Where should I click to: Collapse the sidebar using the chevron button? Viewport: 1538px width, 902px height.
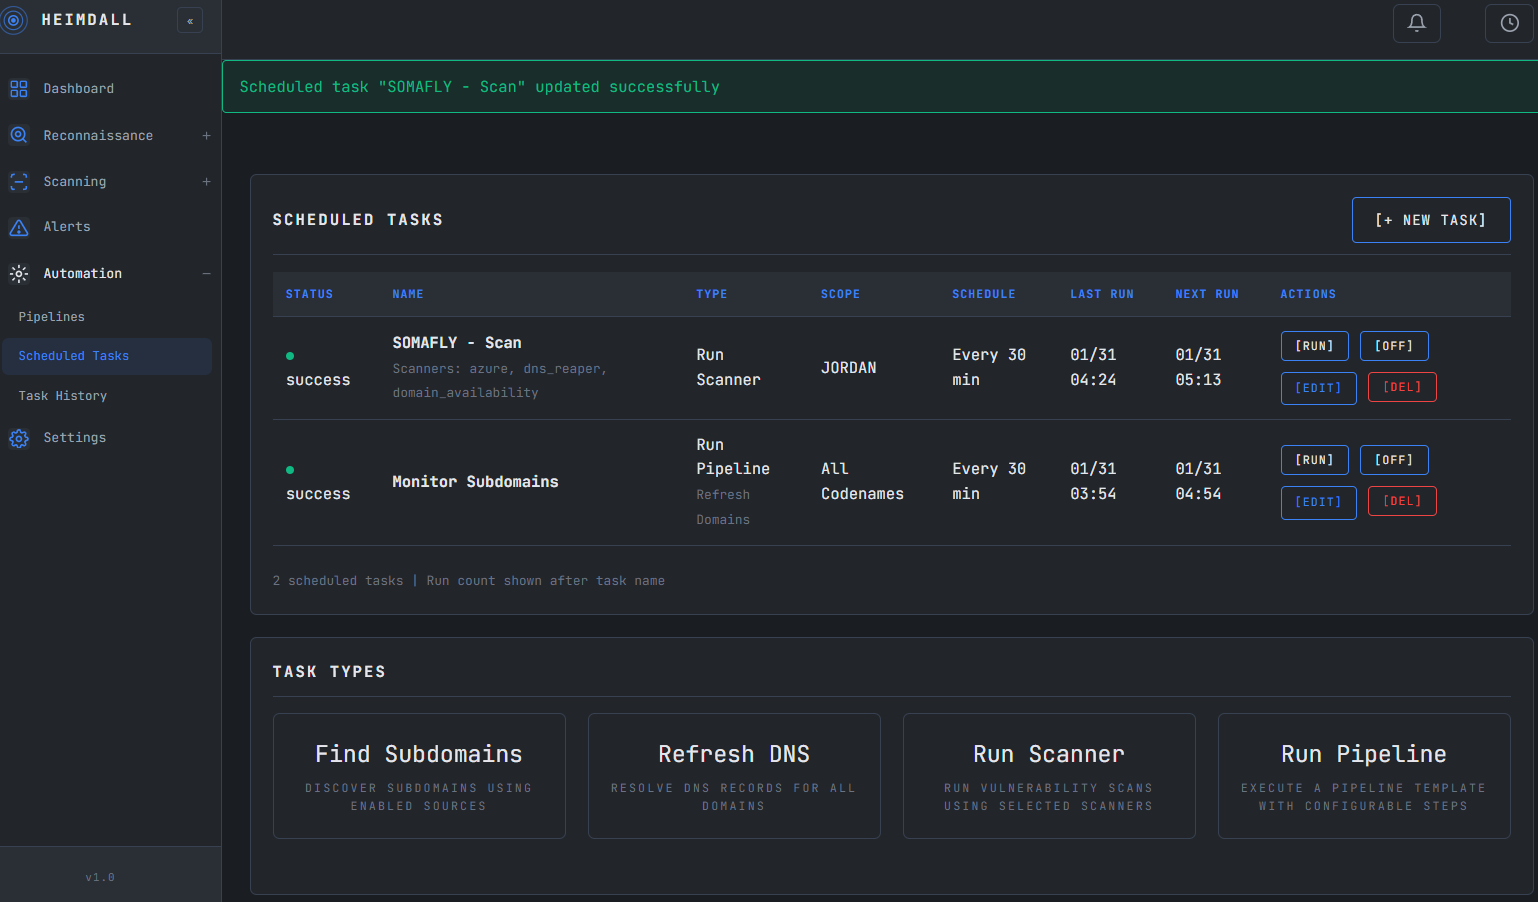click(x=189, y=20)
